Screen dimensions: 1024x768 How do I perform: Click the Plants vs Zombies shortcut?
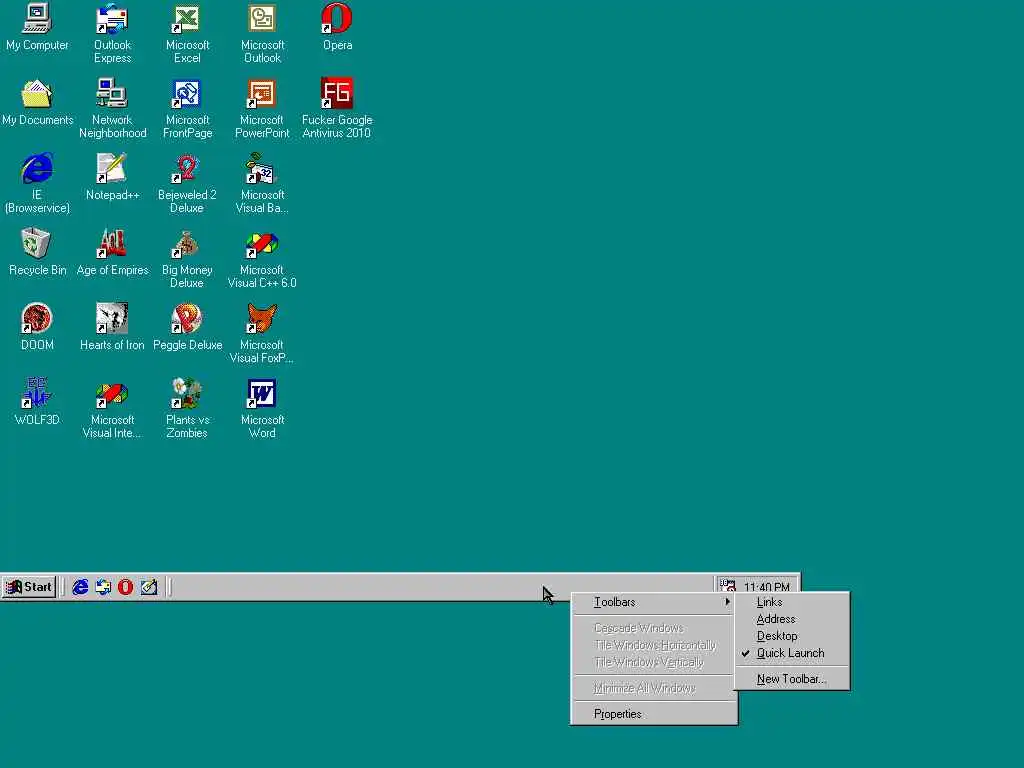pyautogui.click(x=187, y=409)
